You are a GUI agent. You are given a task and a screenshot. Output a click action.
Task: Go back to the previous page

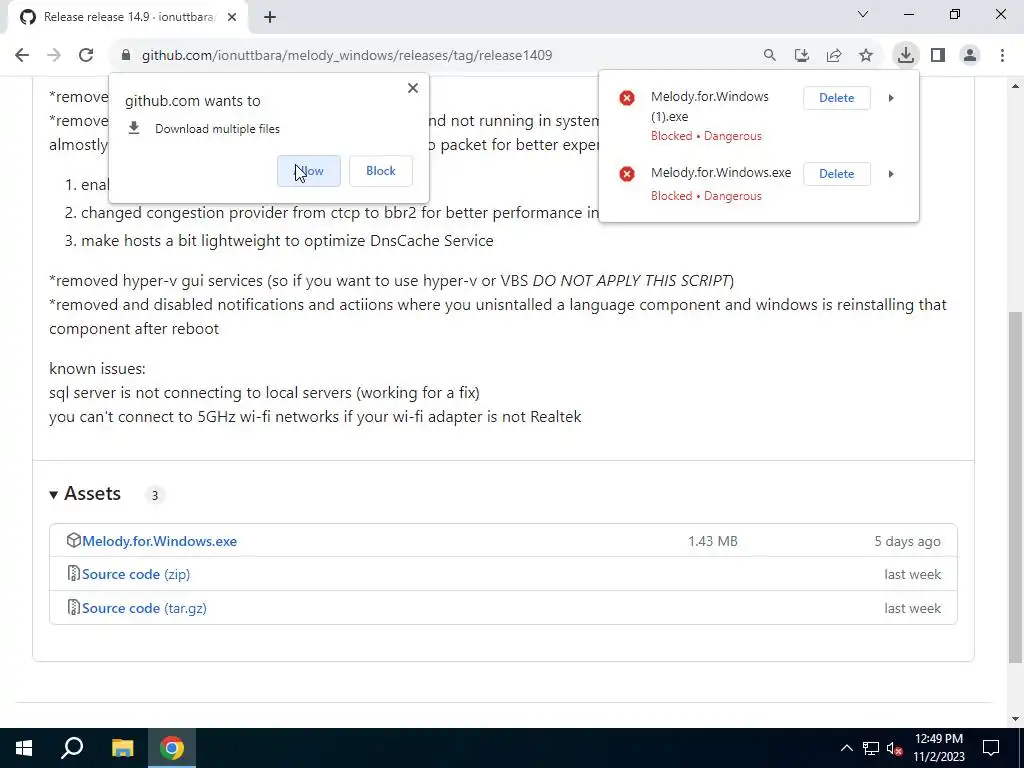point(22,55)
